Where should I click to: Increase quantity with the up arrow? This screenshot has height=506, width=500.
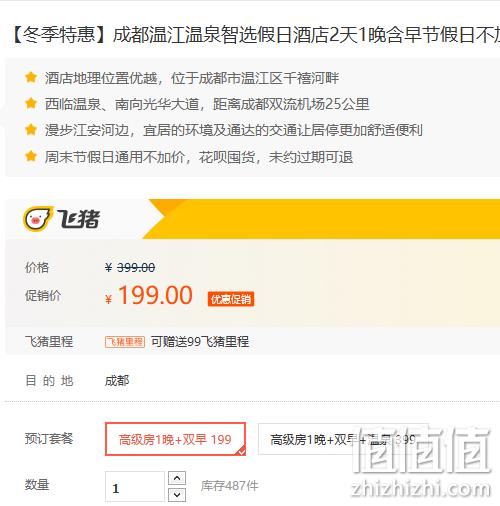[177, 478]
